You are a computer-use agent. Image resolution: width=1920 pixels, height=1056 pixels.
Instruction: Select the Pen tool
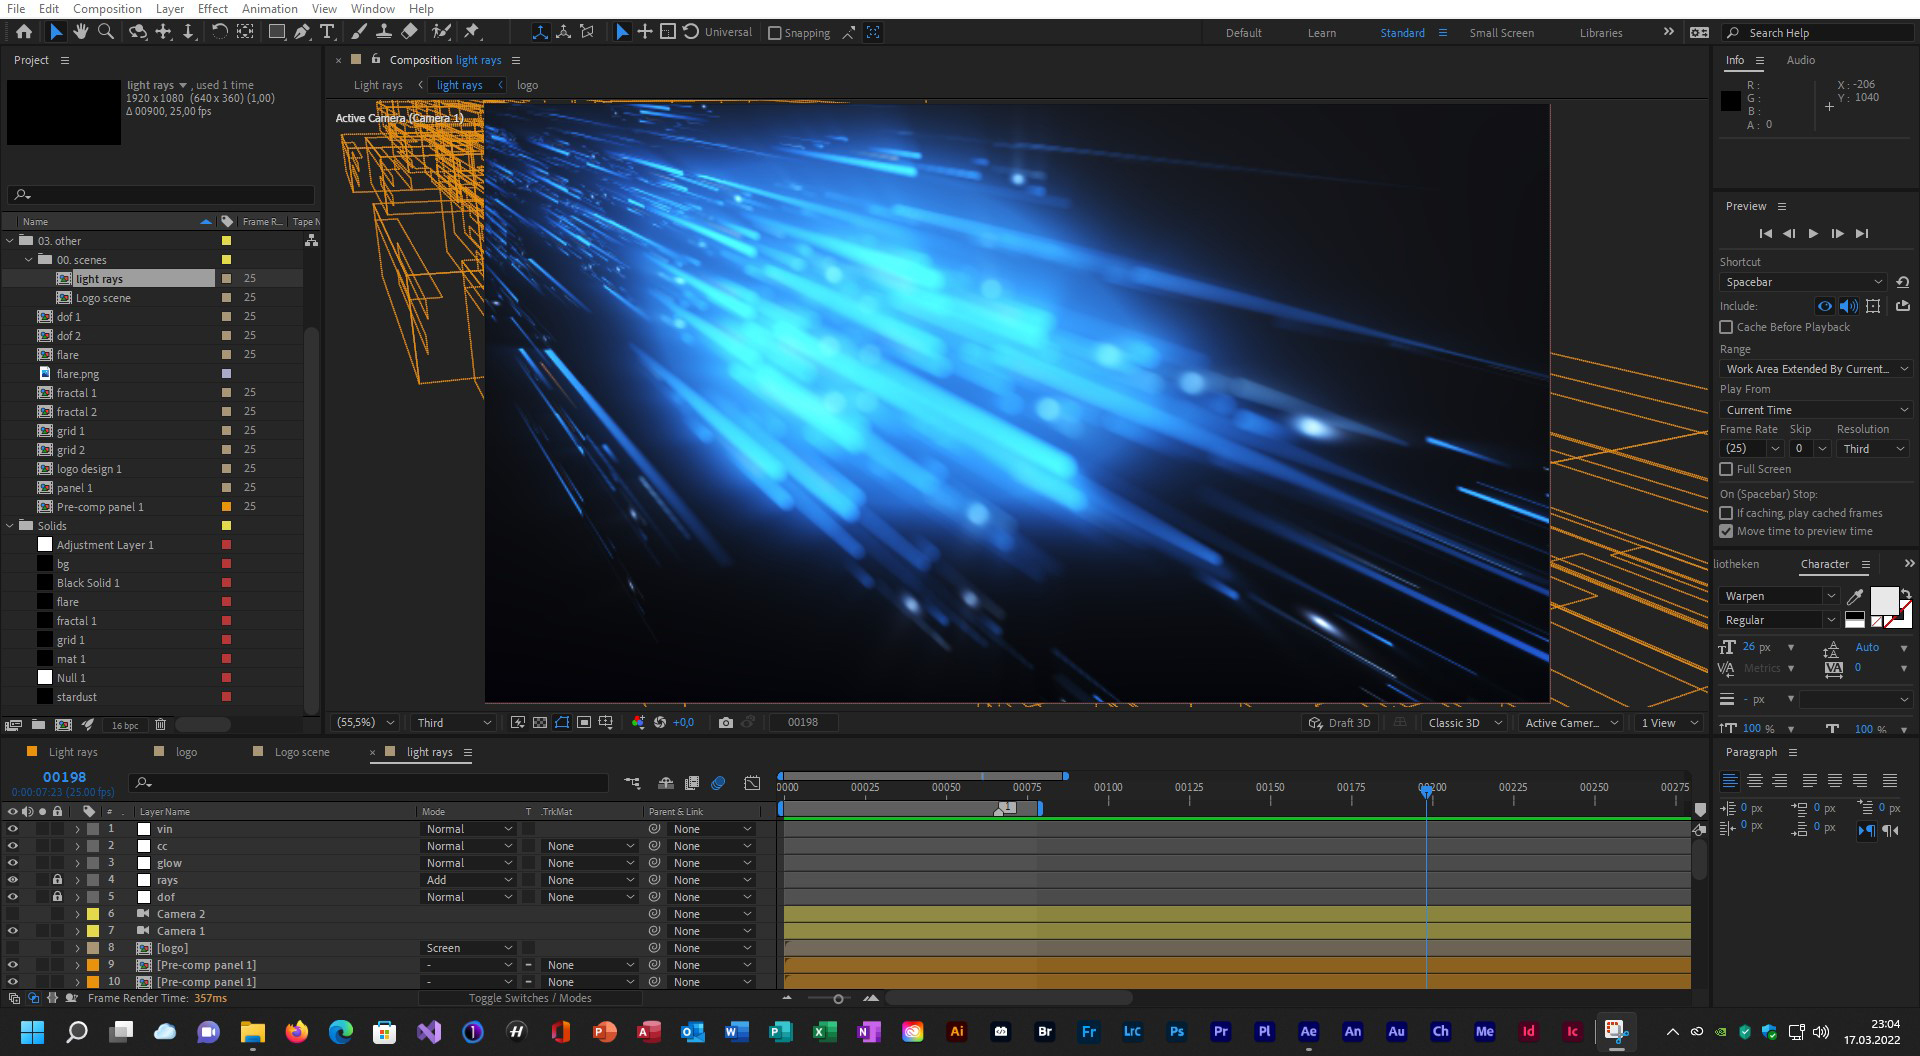[x=302, y=32]
